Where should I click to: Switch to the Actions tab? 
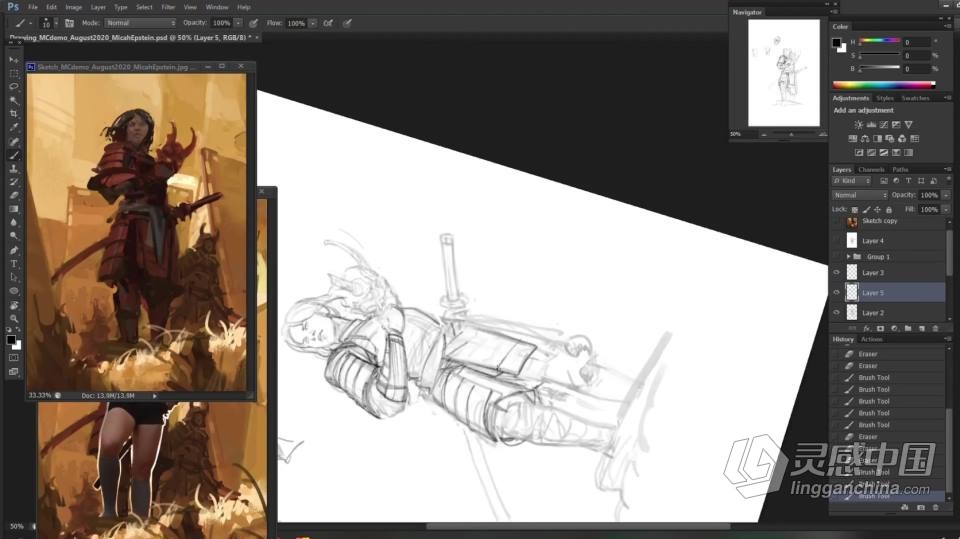click(871, 339)
